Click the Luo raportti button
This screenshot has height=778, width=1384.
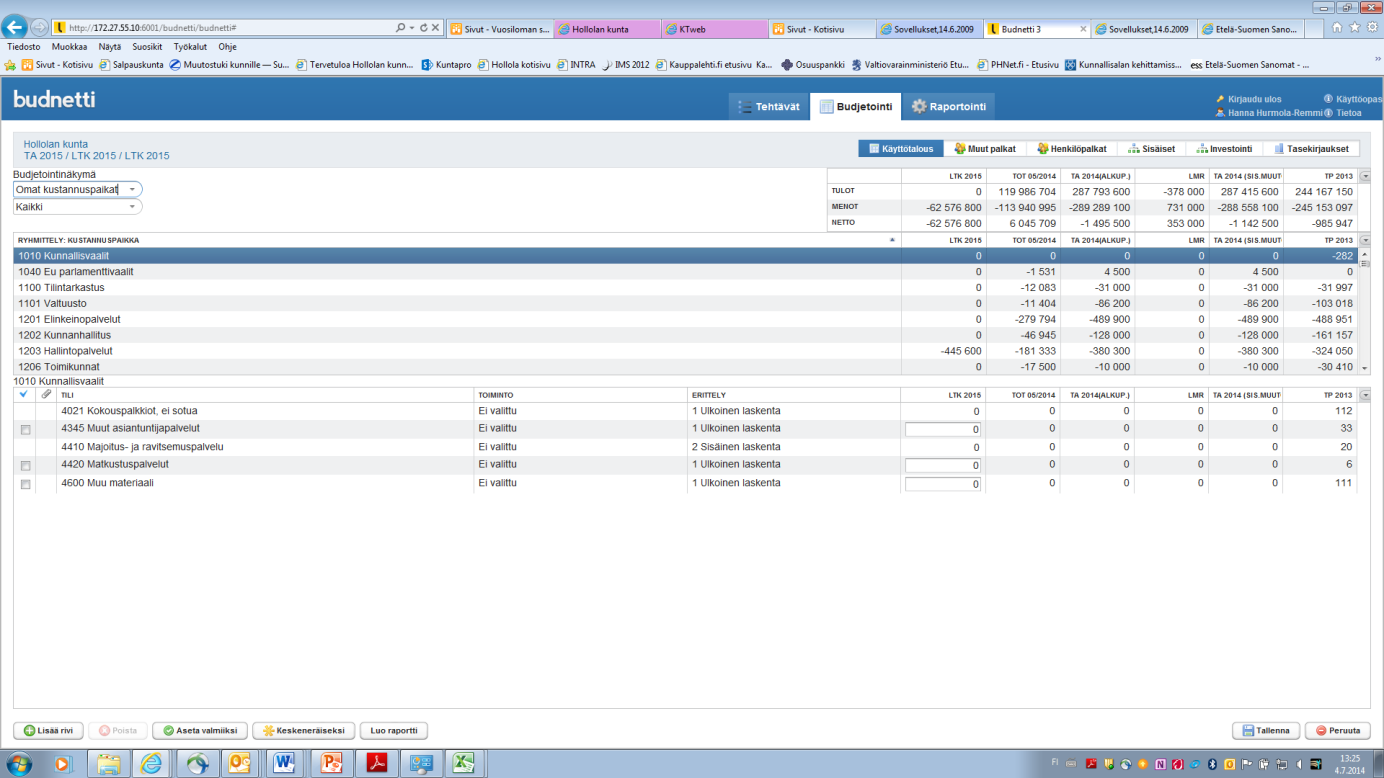[394, 731]
